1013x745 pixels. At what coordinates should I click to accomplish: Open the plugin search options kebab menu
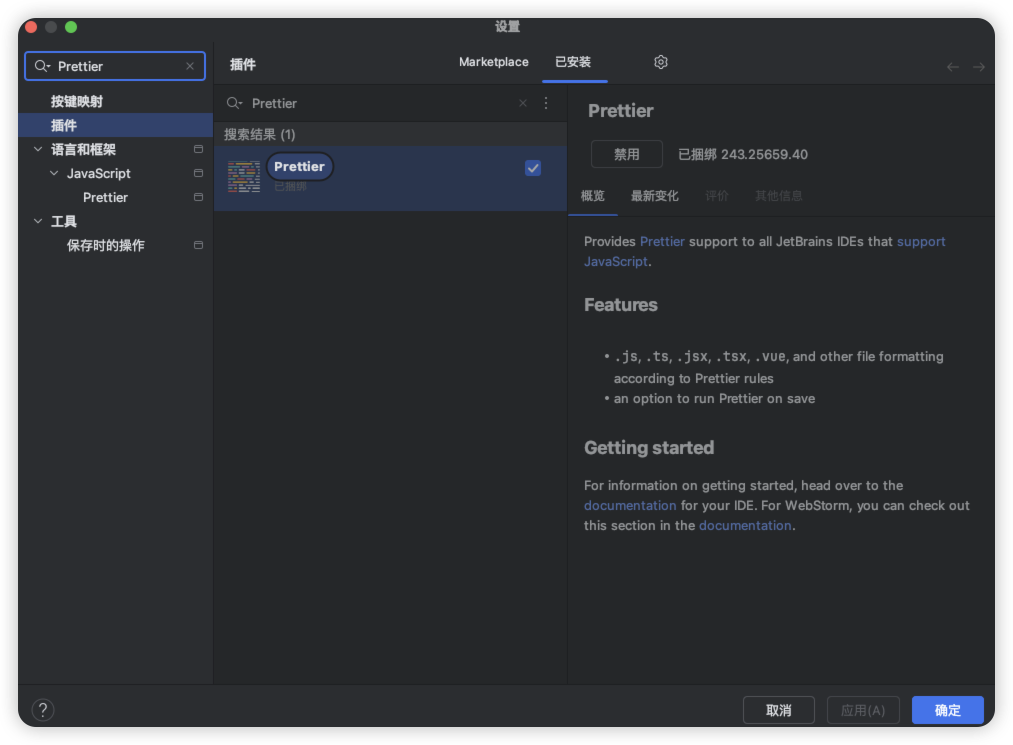pyautogui.click(x=546, y=103)
